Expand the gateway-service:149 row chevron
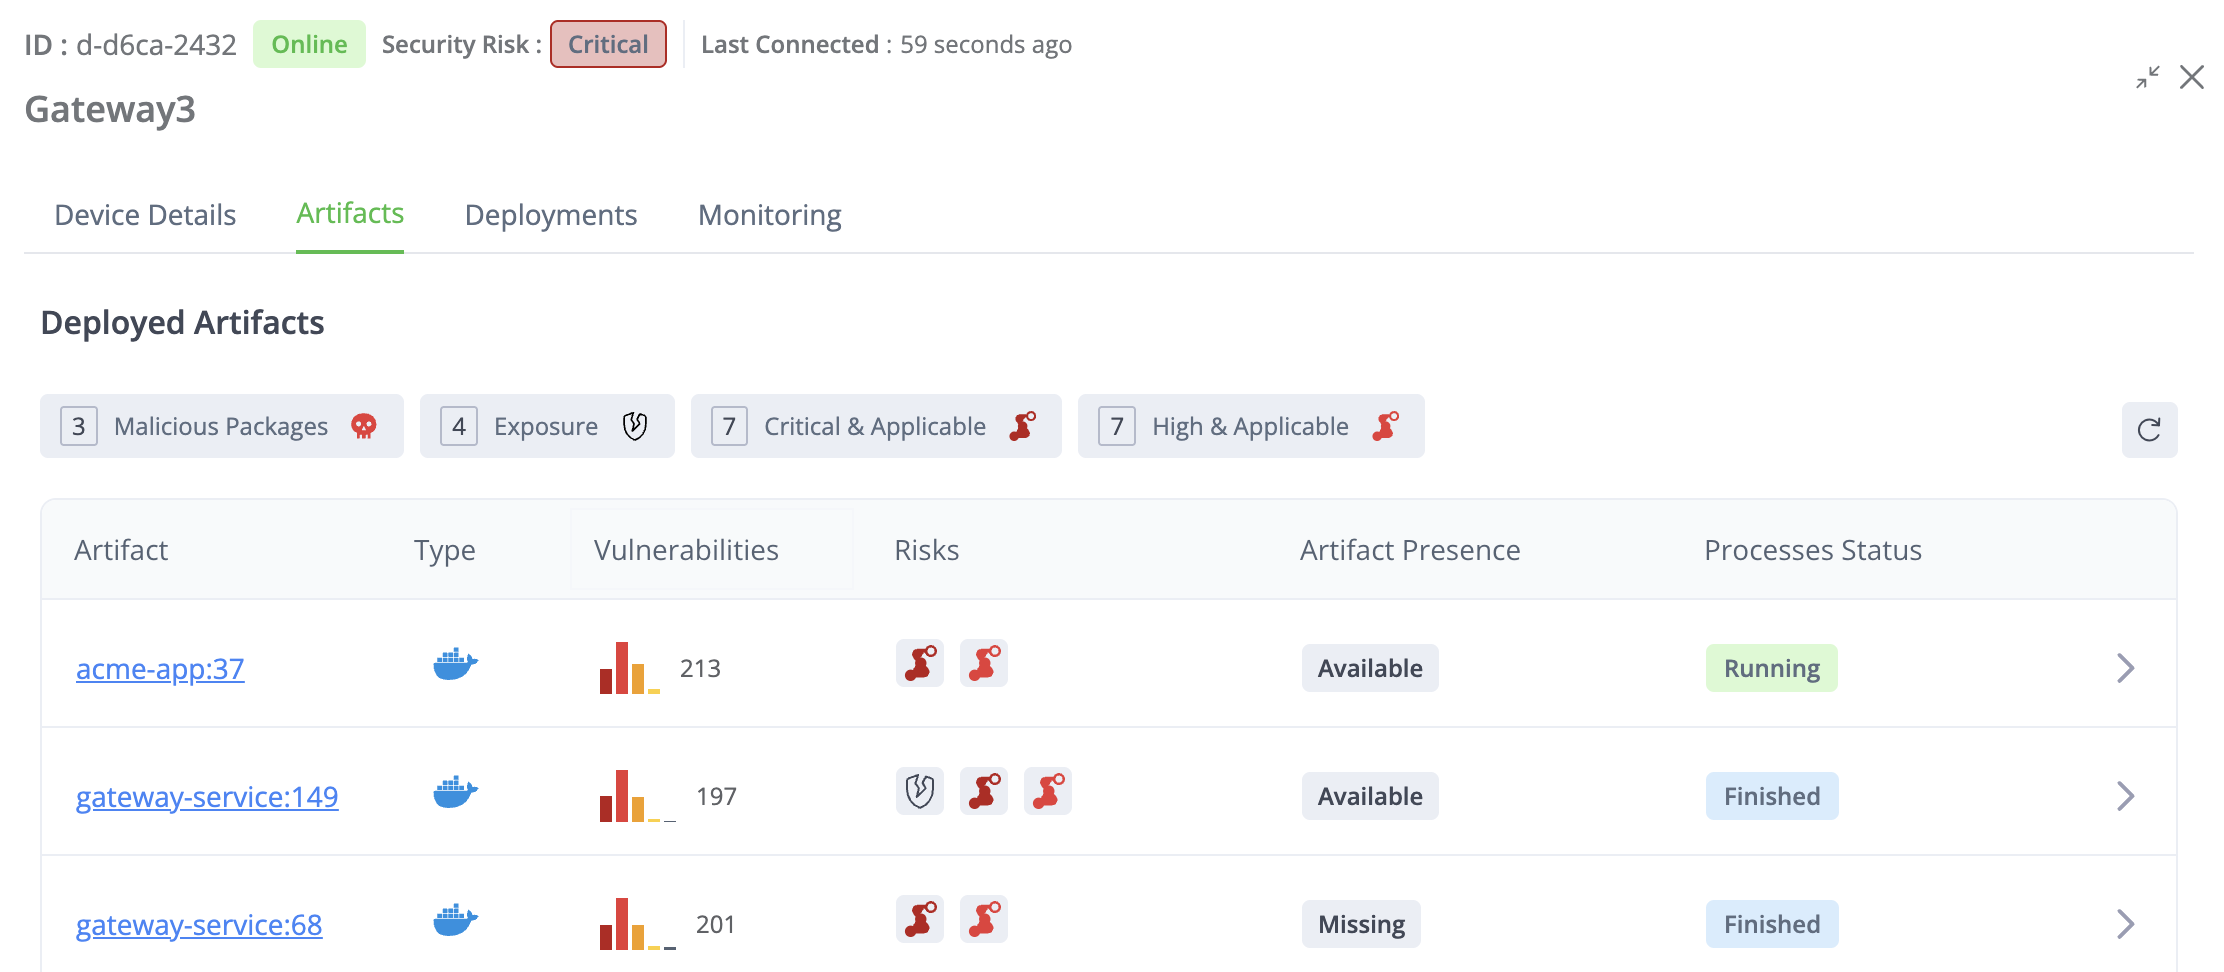The width and height of the screenshot is (2224, 972). (2125, 796)
